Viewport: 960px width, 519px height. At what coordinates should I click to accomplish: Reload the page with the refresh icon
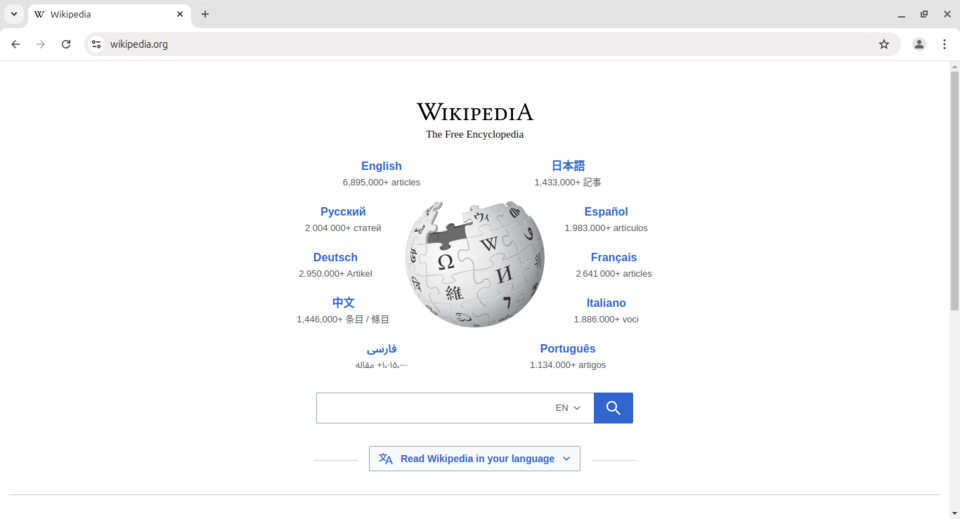tap(66, 44)
